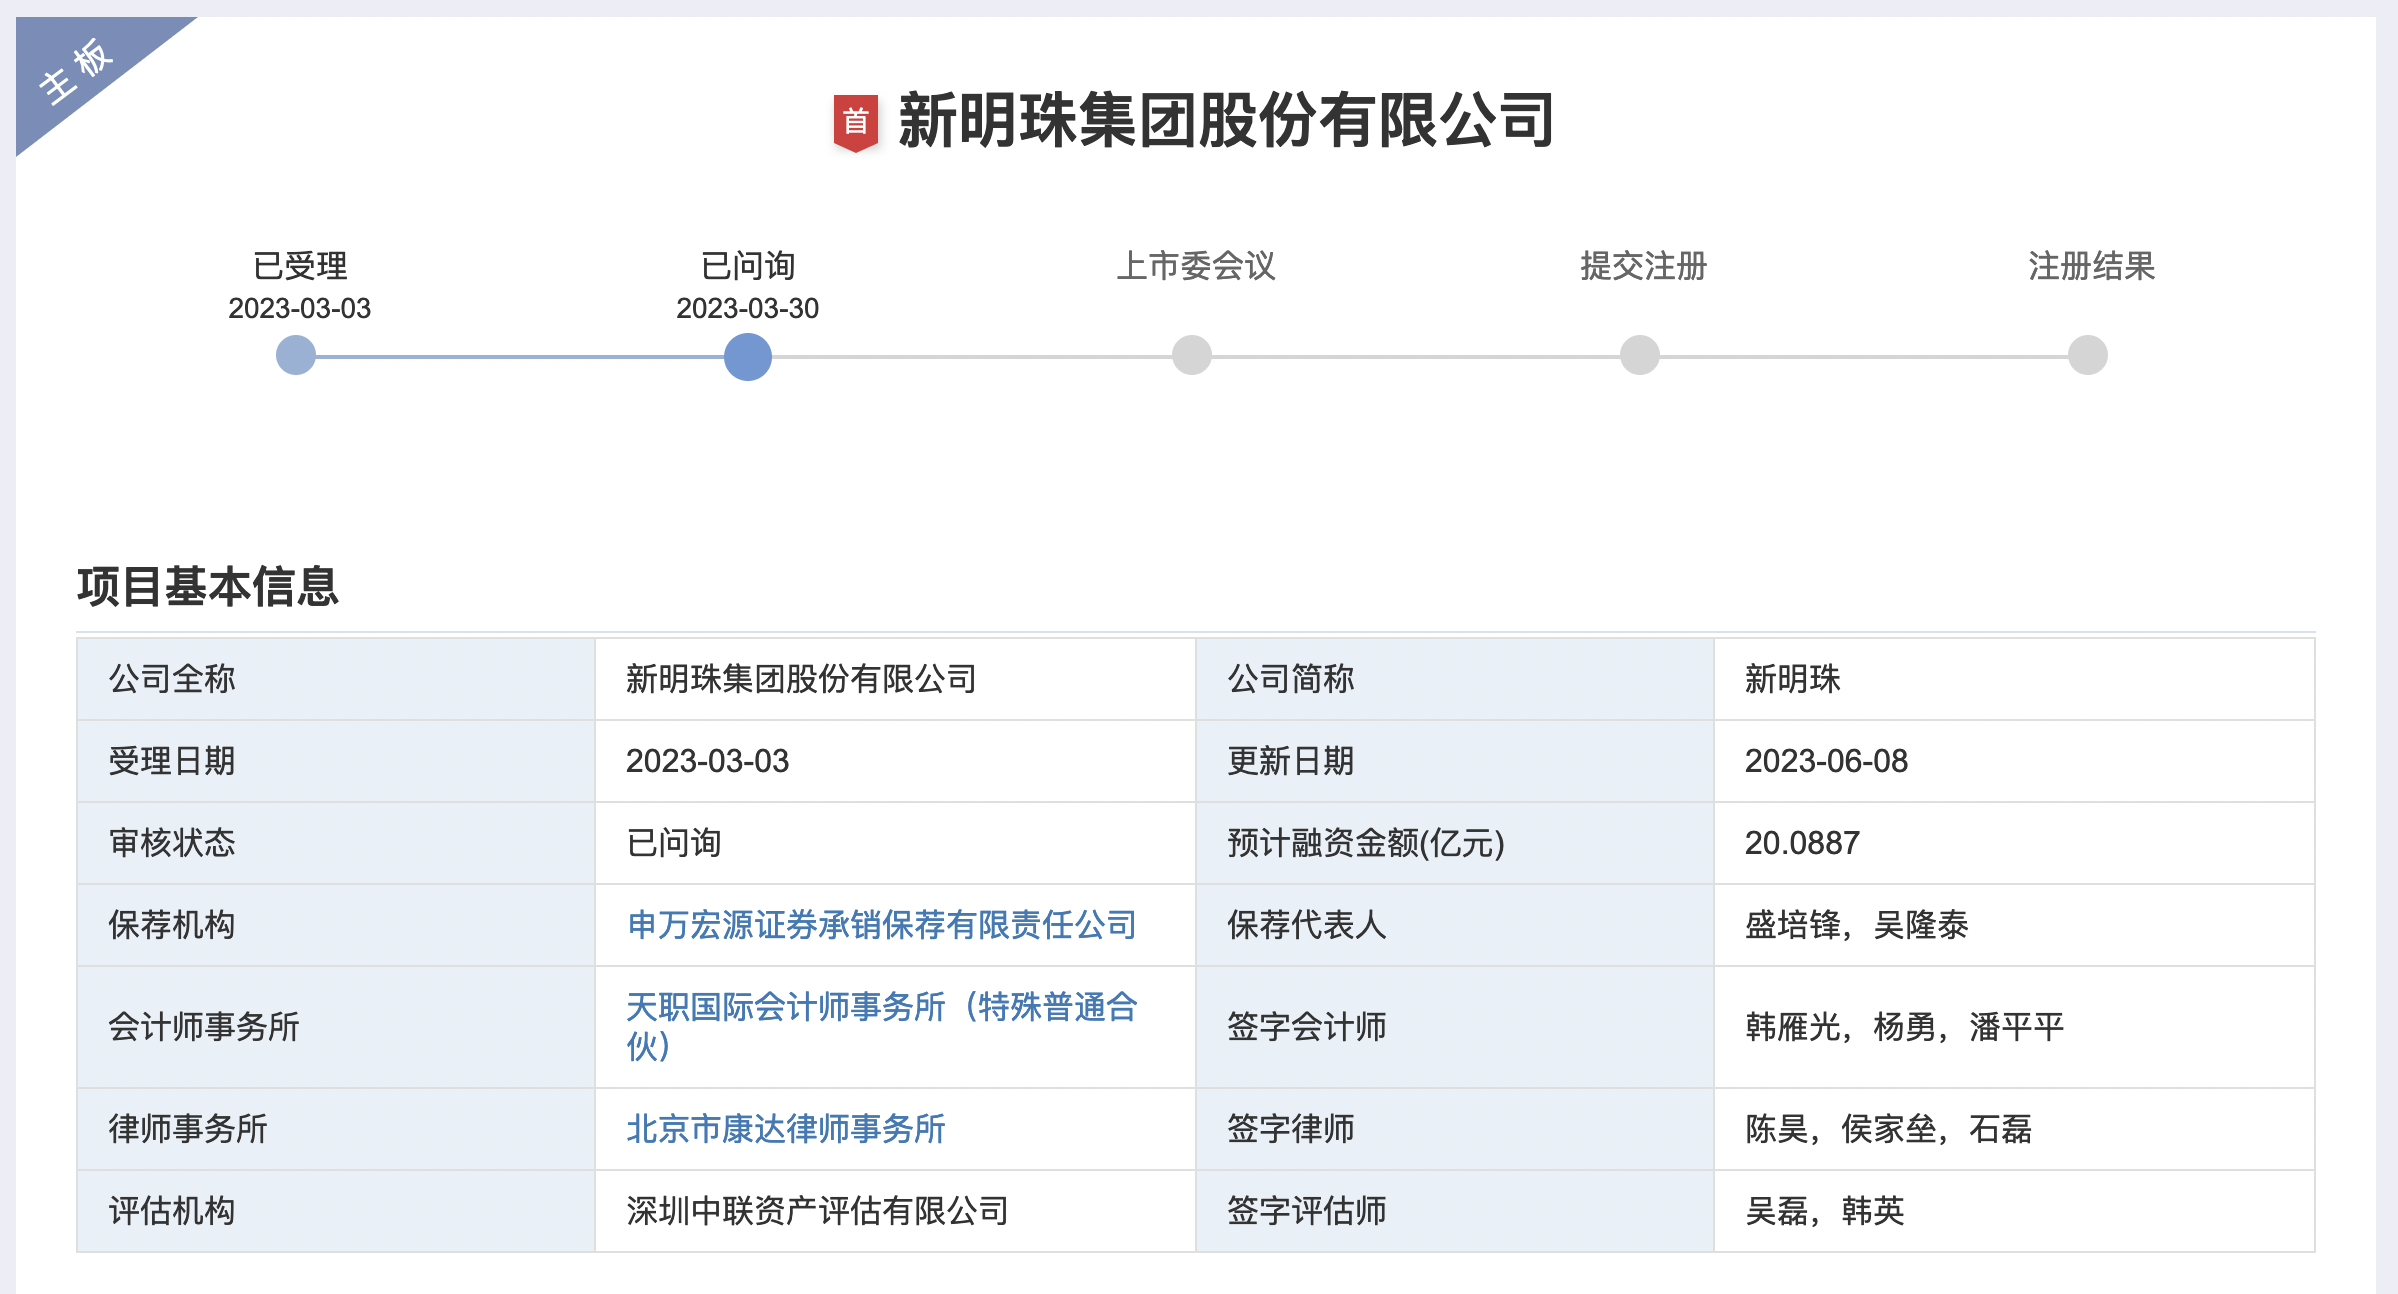Viewport: 2398px width, 1294px height.
Task: Click the 项目基本信息 section heading
Action: [x=208, y=586]
